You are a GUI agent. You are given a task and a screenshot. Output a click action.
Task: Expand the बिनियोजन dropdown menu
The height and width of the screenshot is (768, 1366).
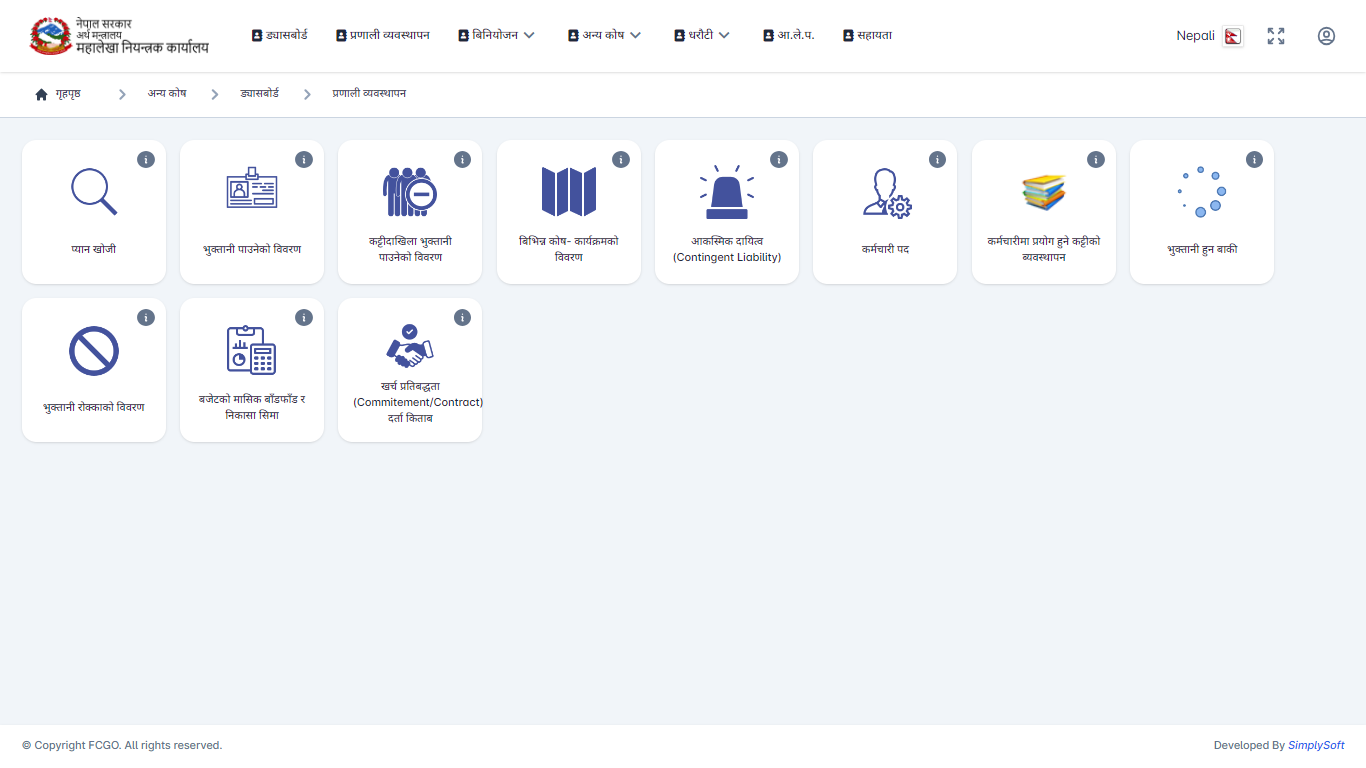(497, 35)
